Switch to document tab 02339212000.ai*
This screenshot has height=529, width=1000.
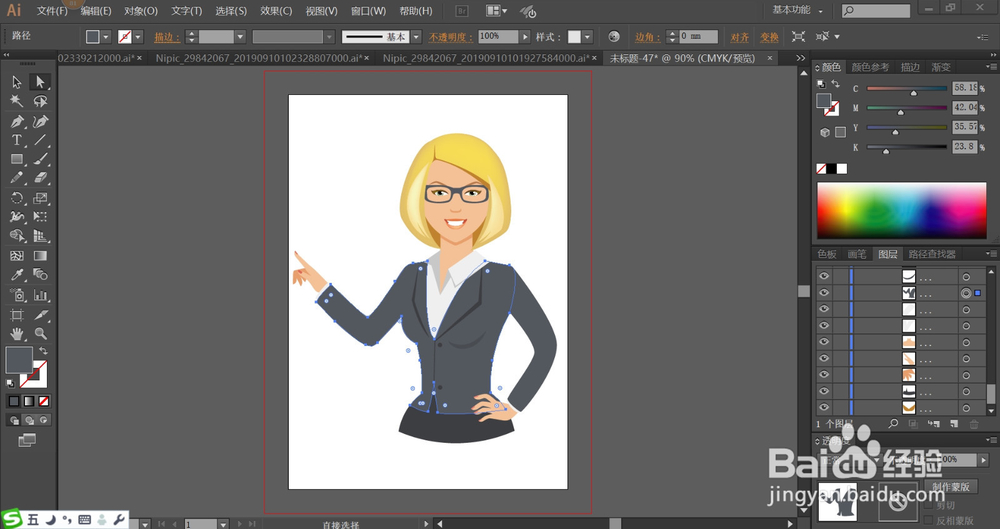96,58
